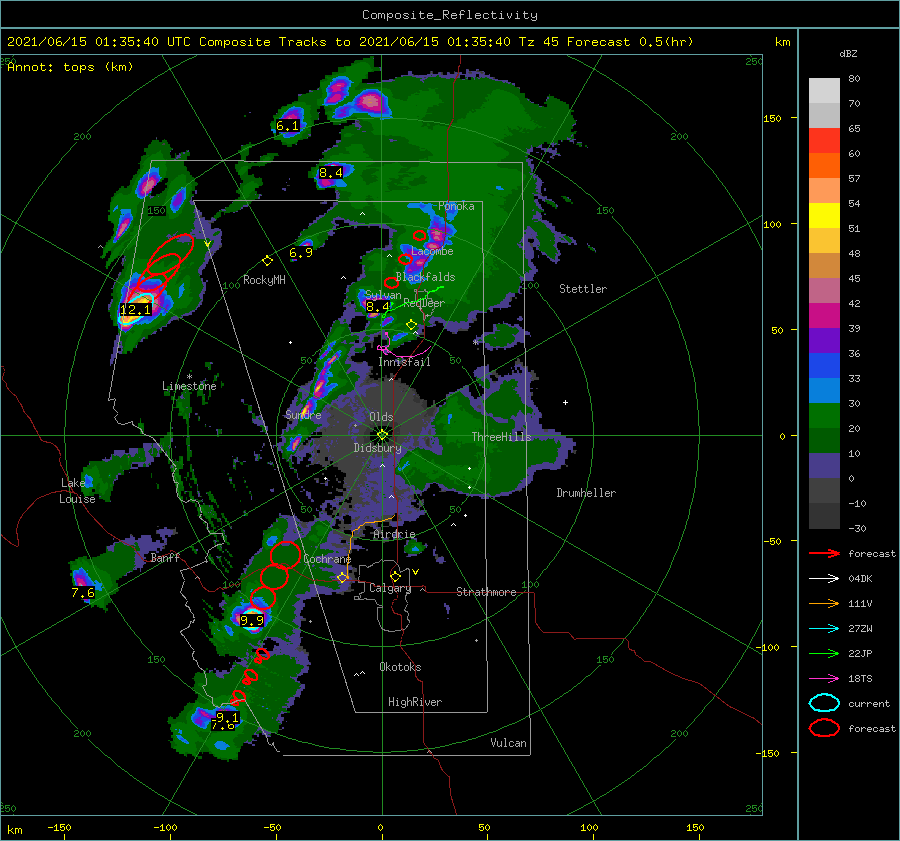Click the Sundre label
900x841 pixels.
[x=303, y=415]
